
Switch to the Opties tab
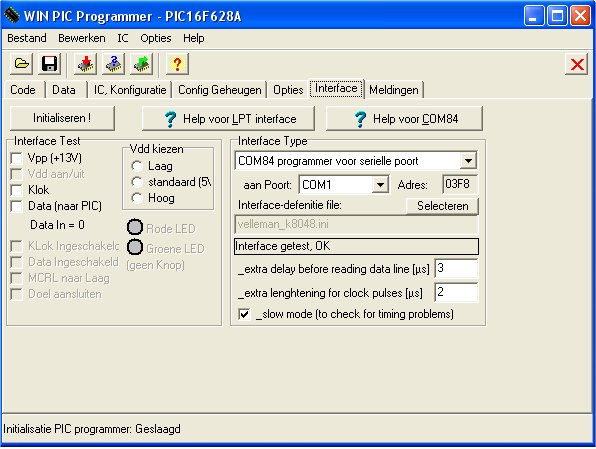tap(288, 90)
